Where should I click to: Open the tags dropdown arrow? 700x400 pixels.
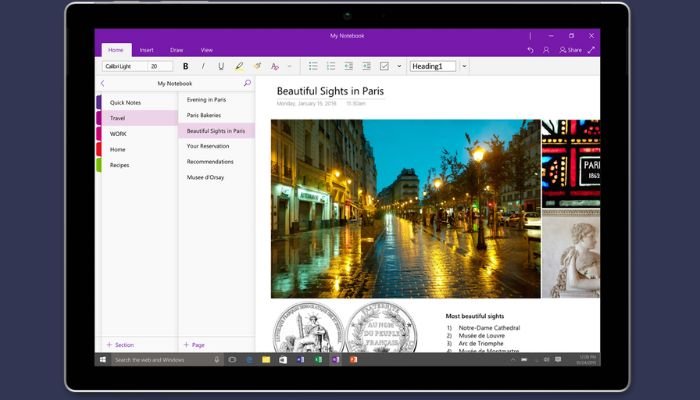click(x=399, y=66)
